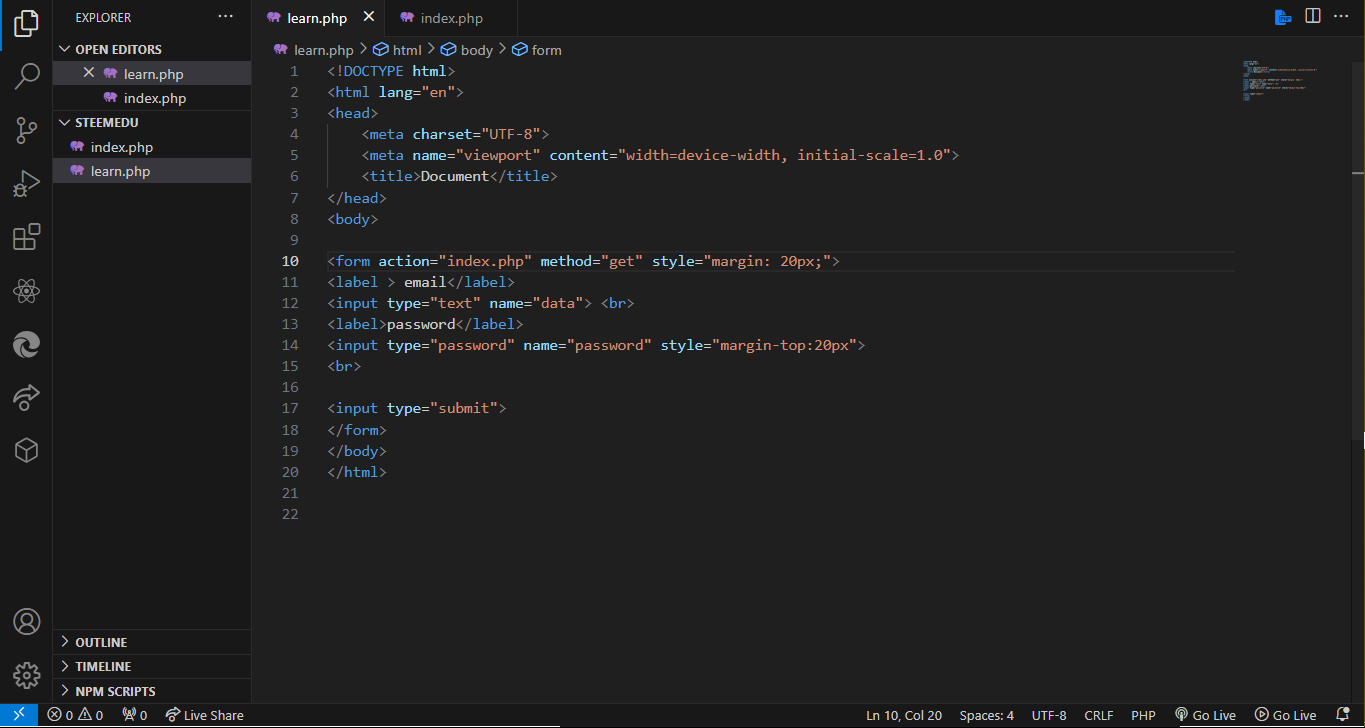Close the learn.php editor tab

(369, 17)
